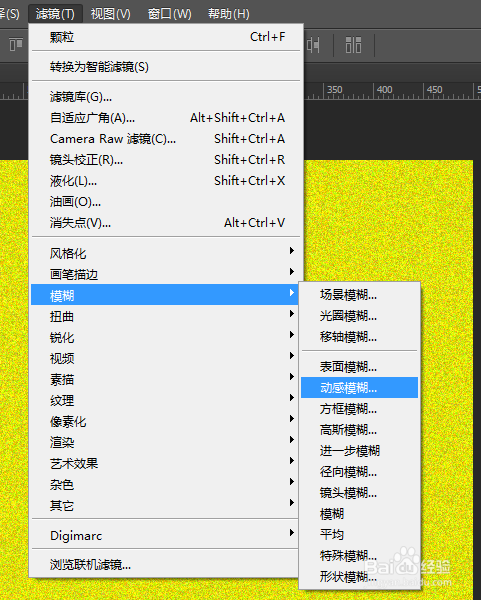Open the 视图(V) menu
481x600 pixels.
tap(111, 14)
